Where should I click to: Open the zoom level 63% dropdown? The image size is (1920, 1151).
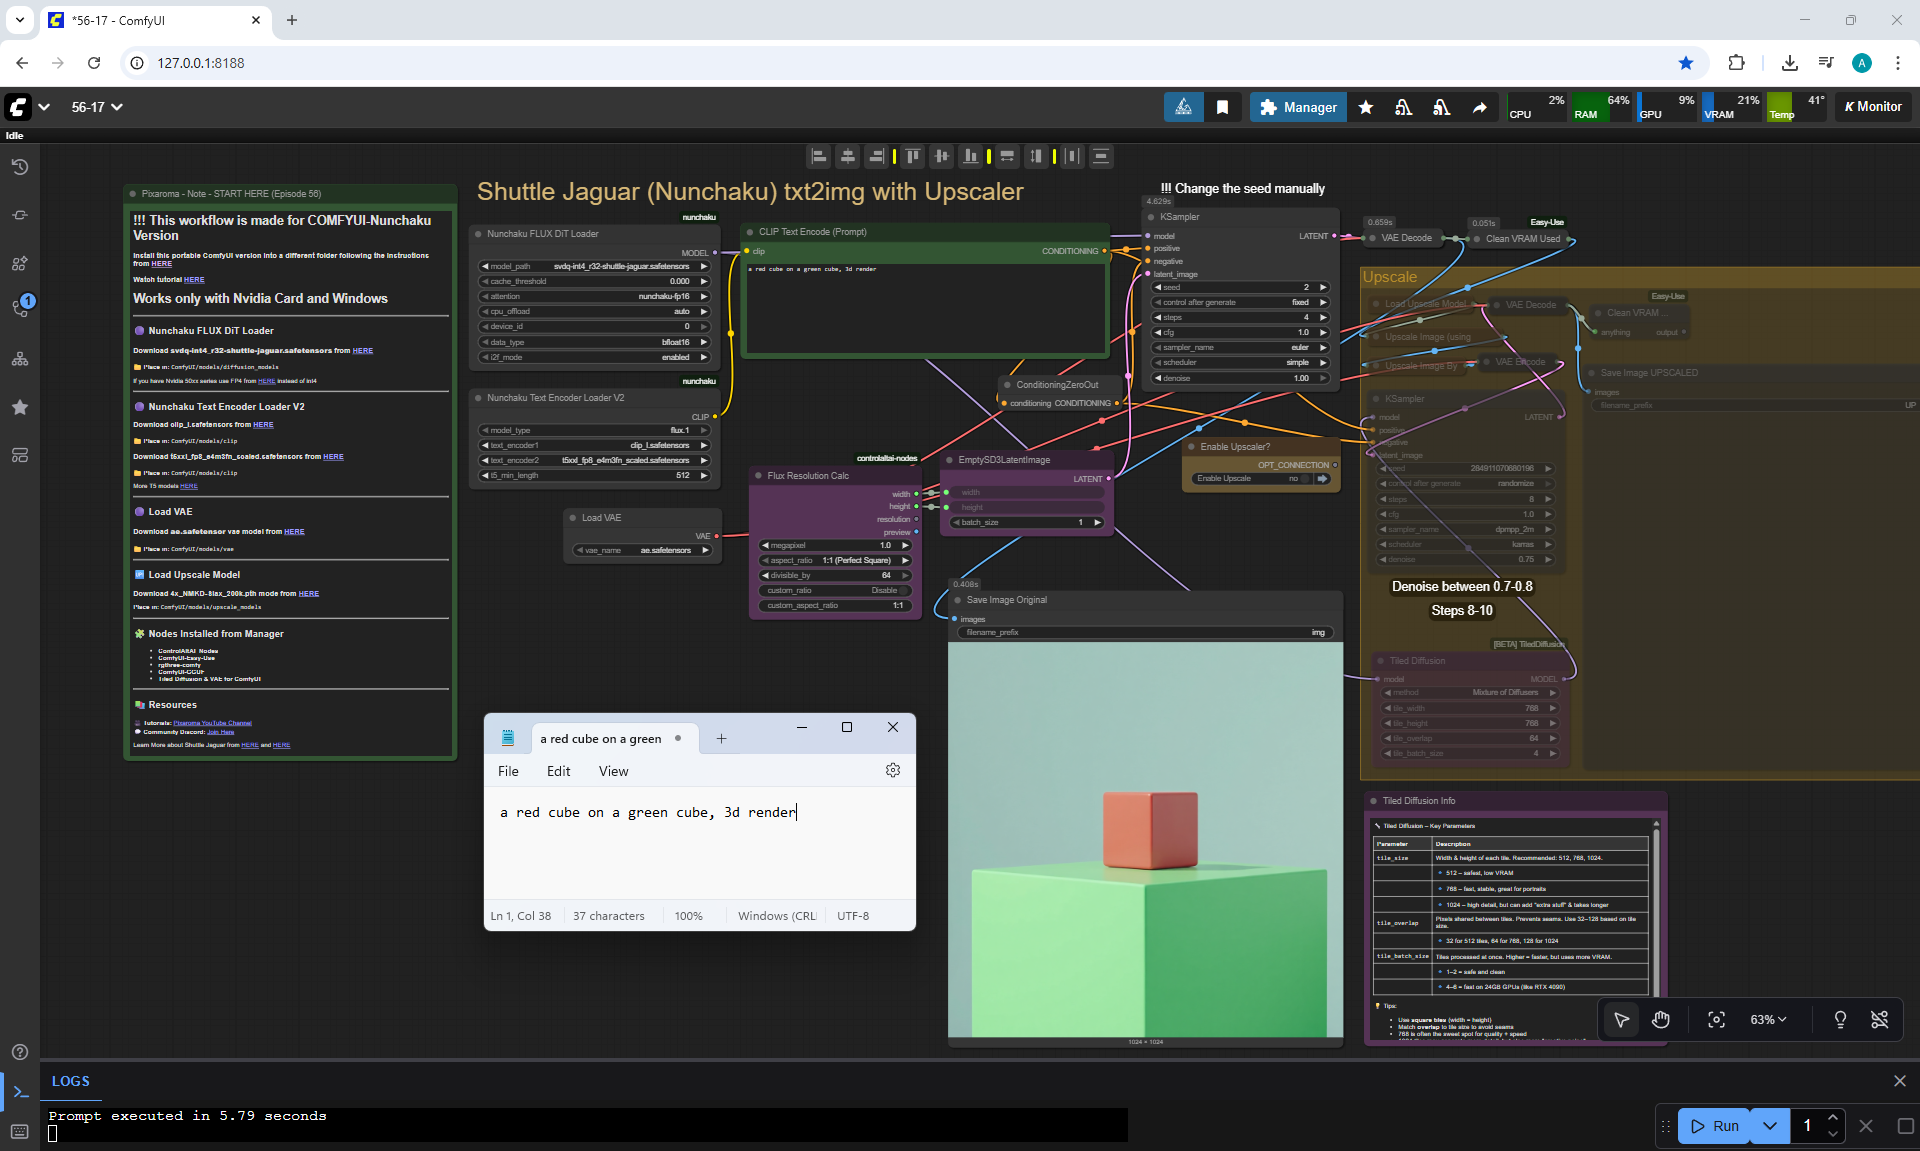tap(1767, 1019)
